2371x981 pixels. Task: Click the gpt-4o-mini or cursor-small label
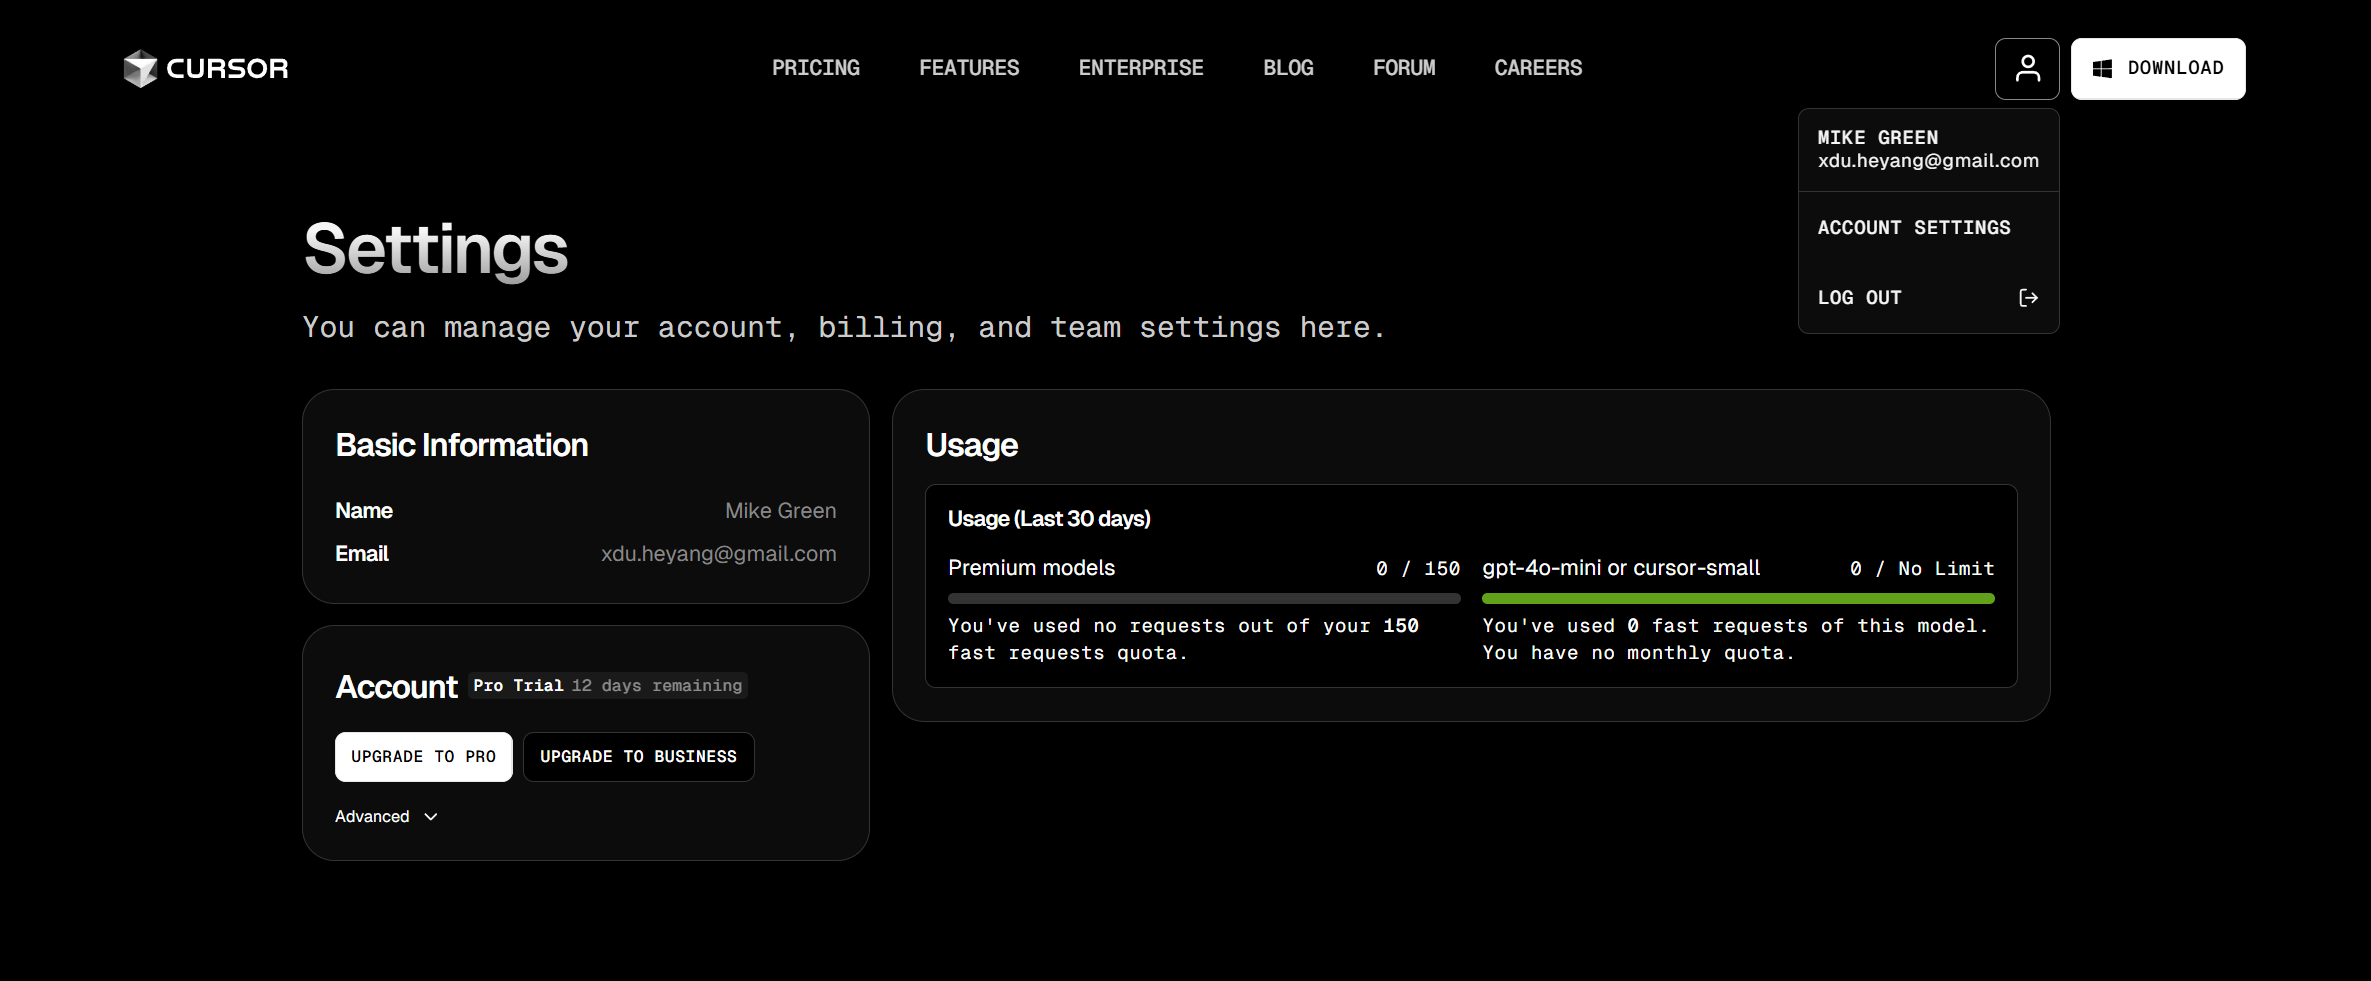pos(1621,568)
